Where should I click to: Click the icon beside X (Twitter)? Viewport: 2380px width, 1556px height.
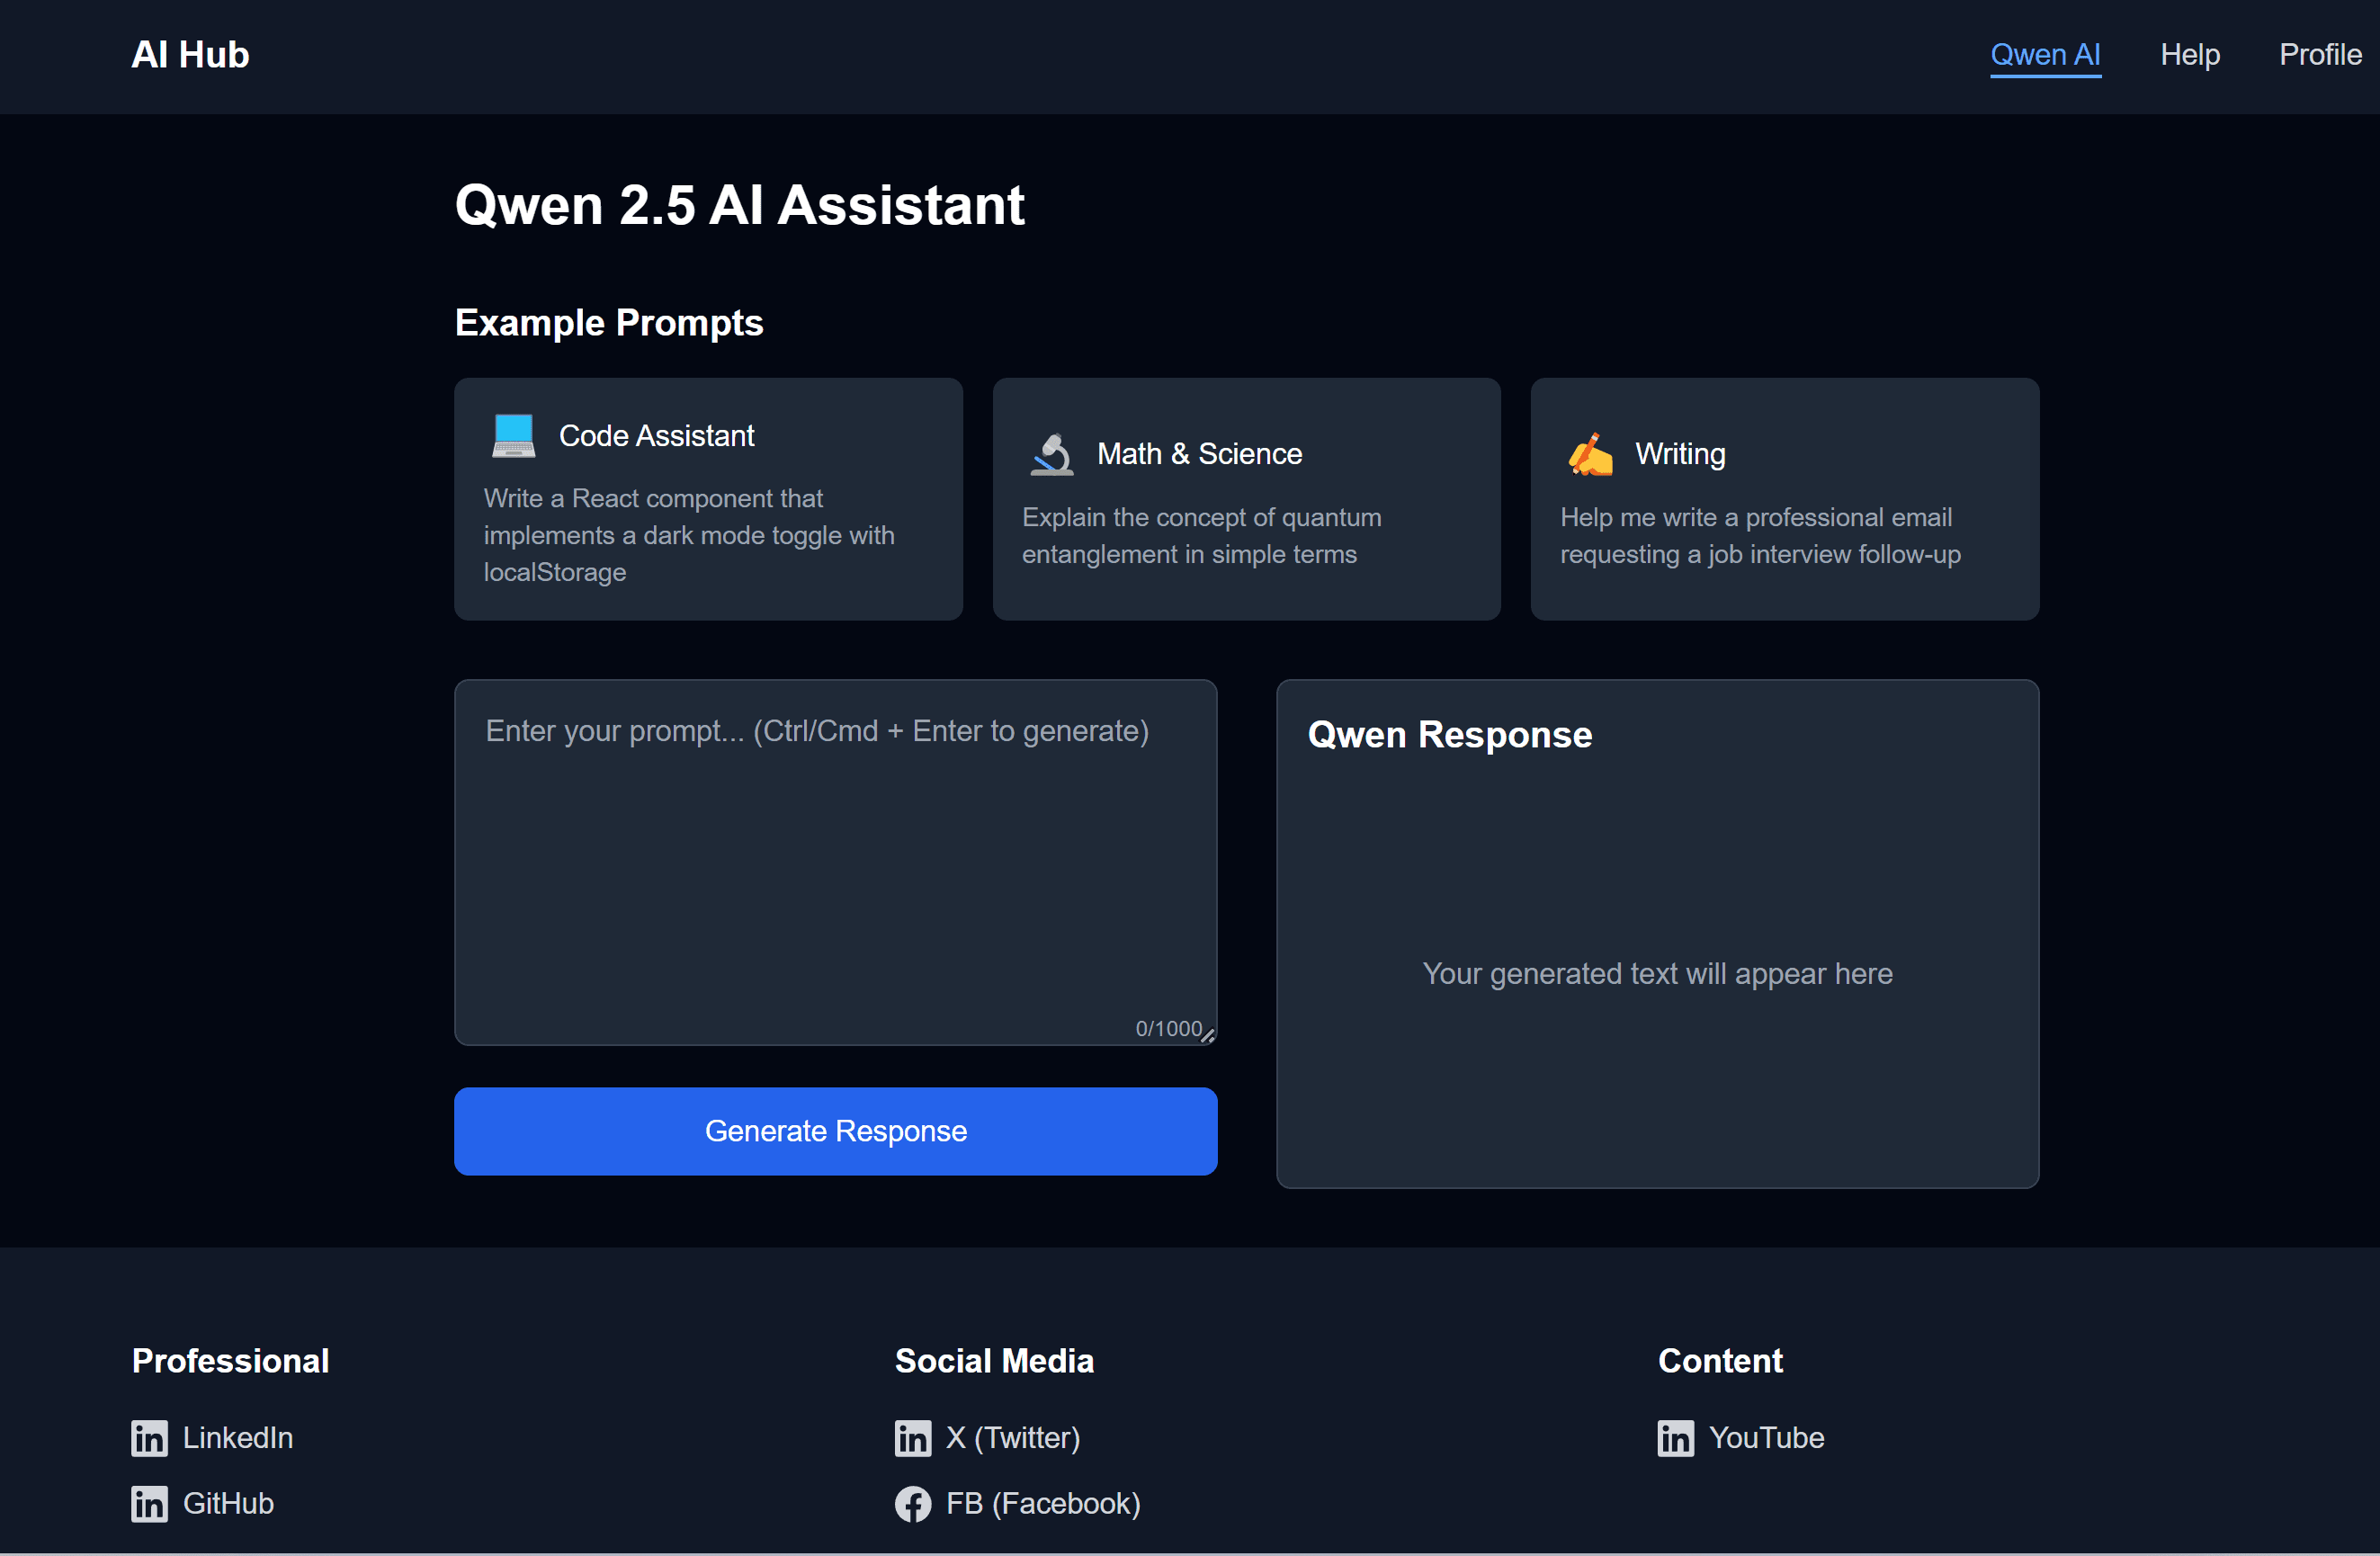pos(912,1438)
